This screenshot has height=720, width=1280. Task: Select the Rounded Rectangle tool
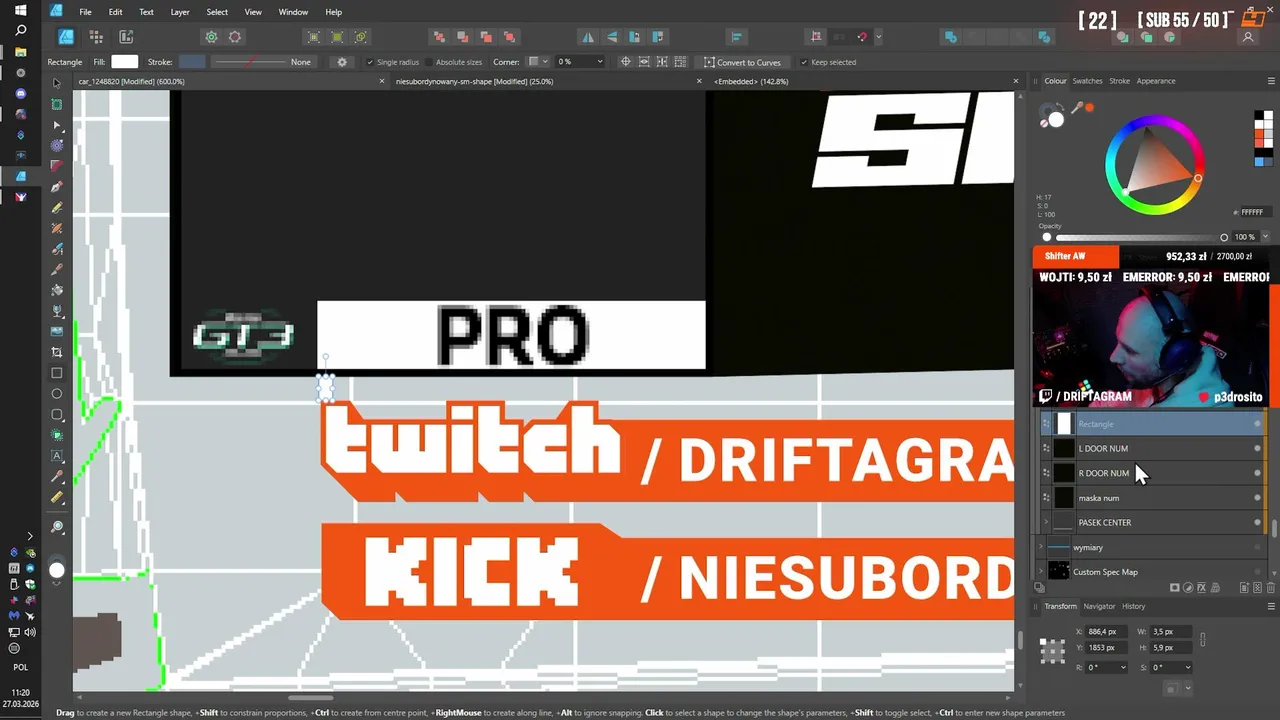(x=57, y=414)
